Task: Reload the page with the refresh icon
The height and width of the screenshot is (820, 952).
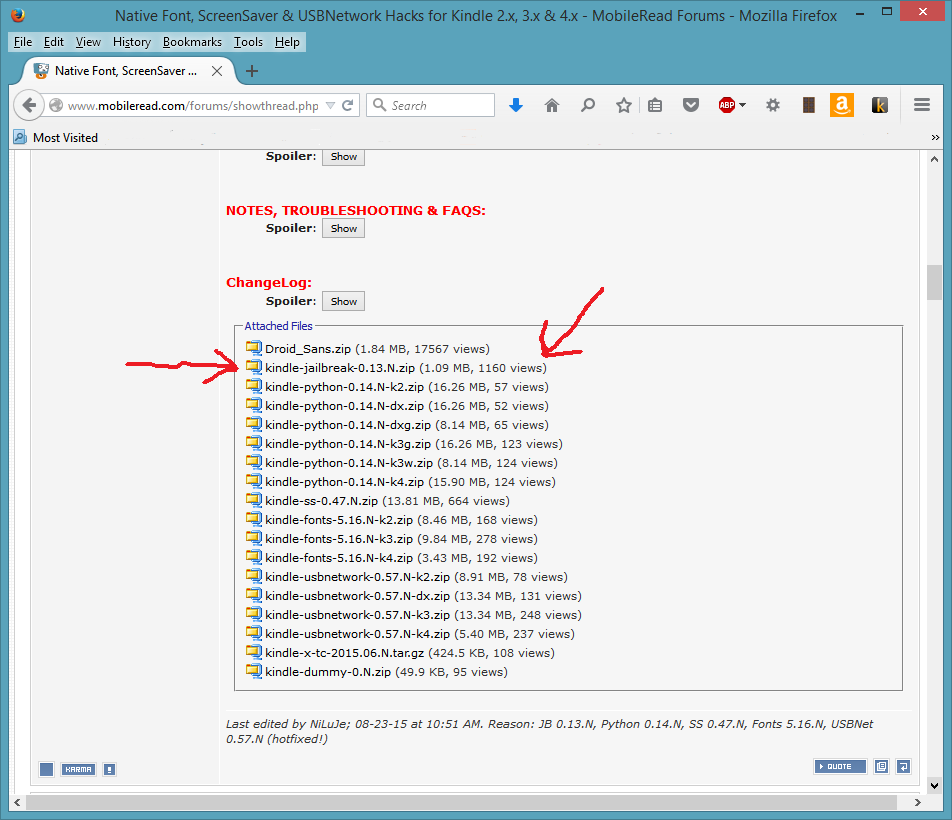Action: (x=348, y=106)
